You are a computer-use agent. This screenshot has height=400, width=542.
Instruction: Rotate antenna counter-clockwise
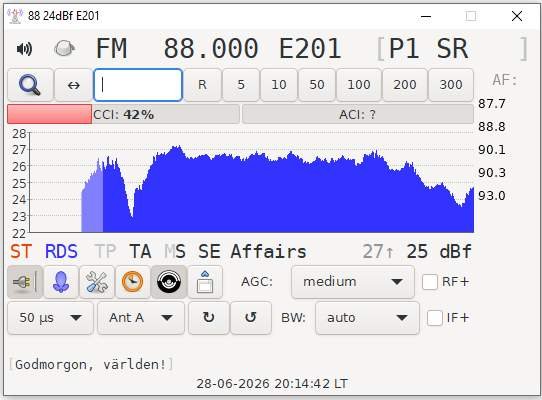251,318
